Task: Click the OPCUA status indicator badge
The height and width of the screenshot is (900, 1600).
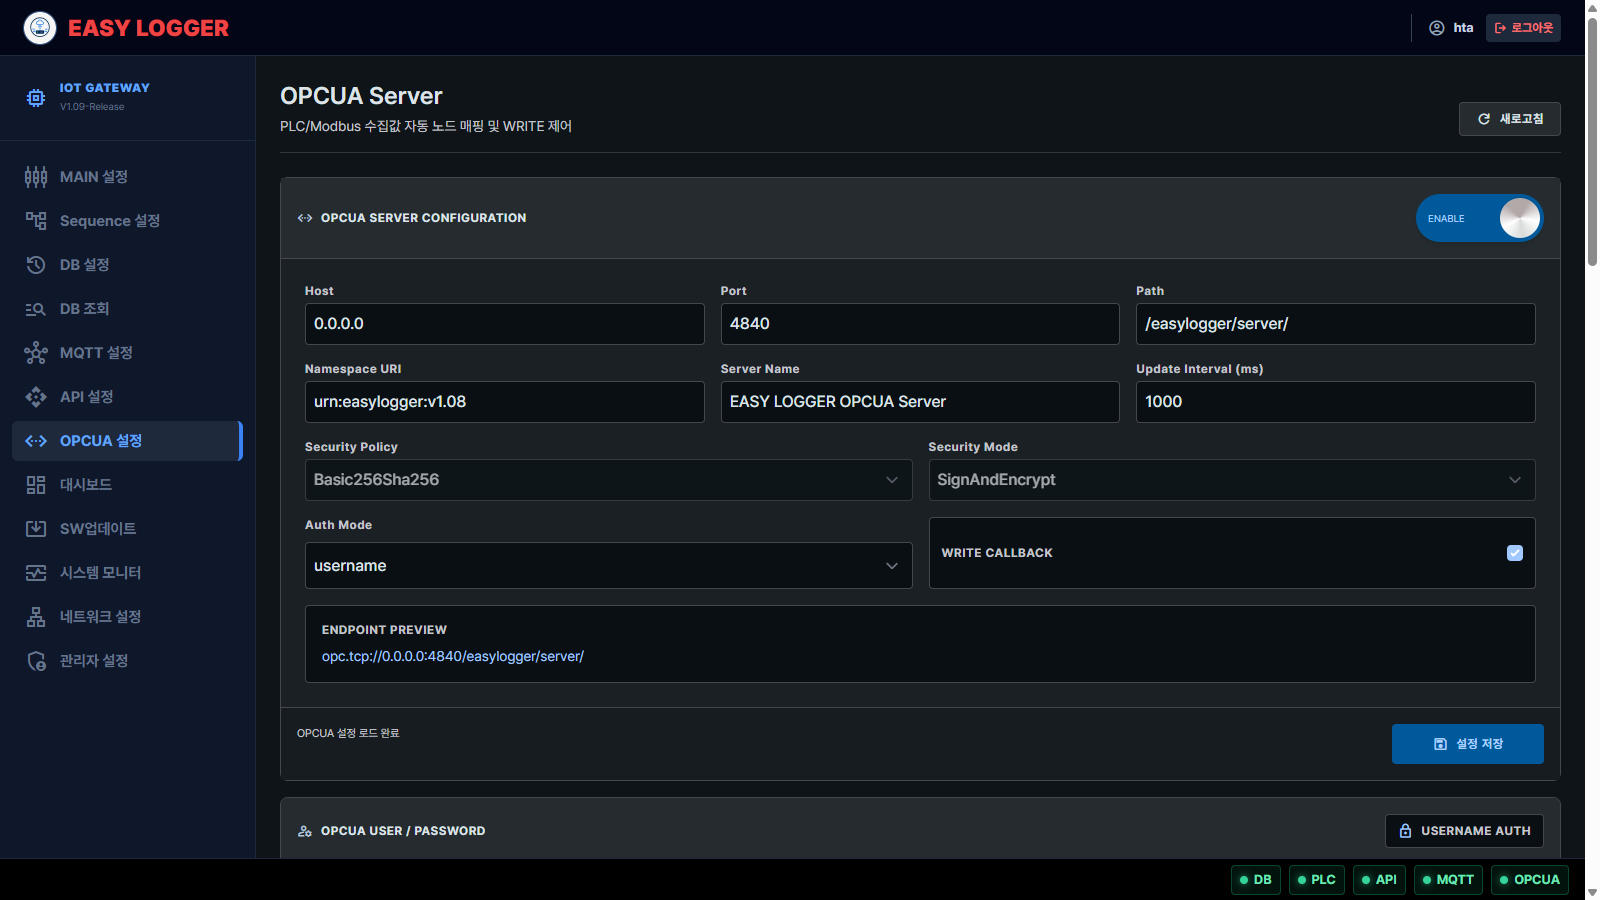Action: (x=1530, y=880)
